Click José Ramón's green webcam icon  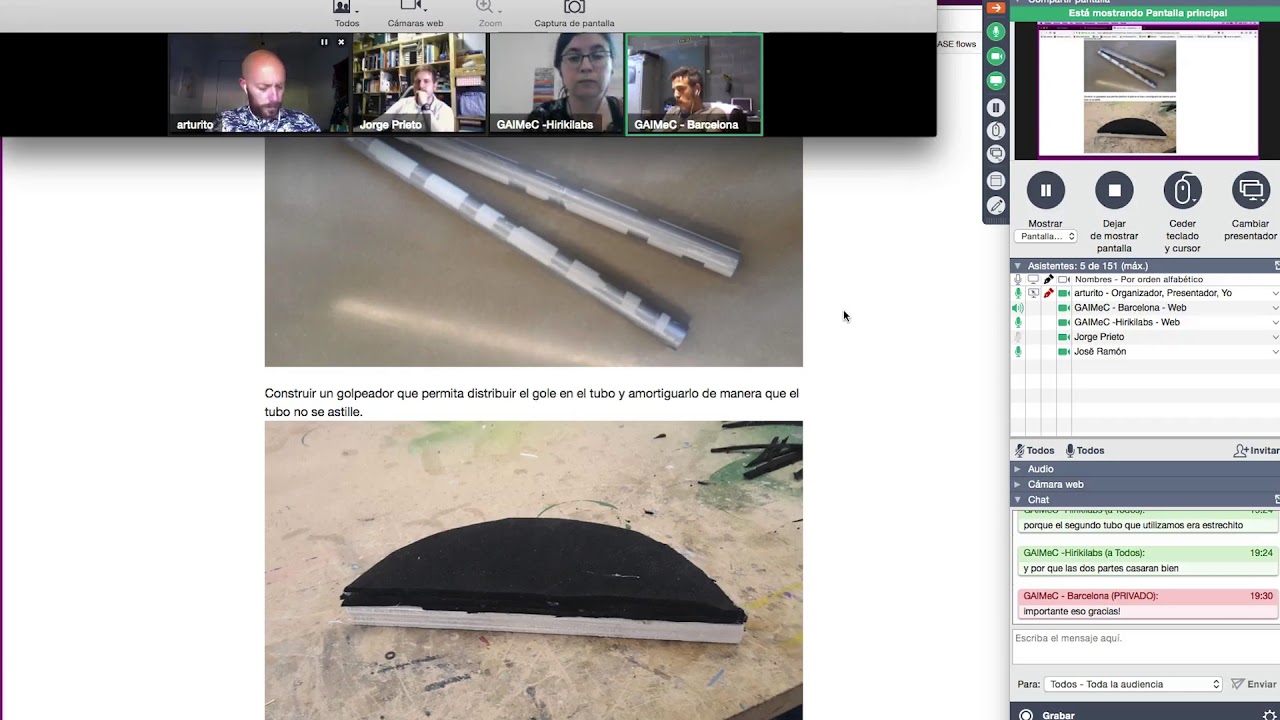(1064, 352)
